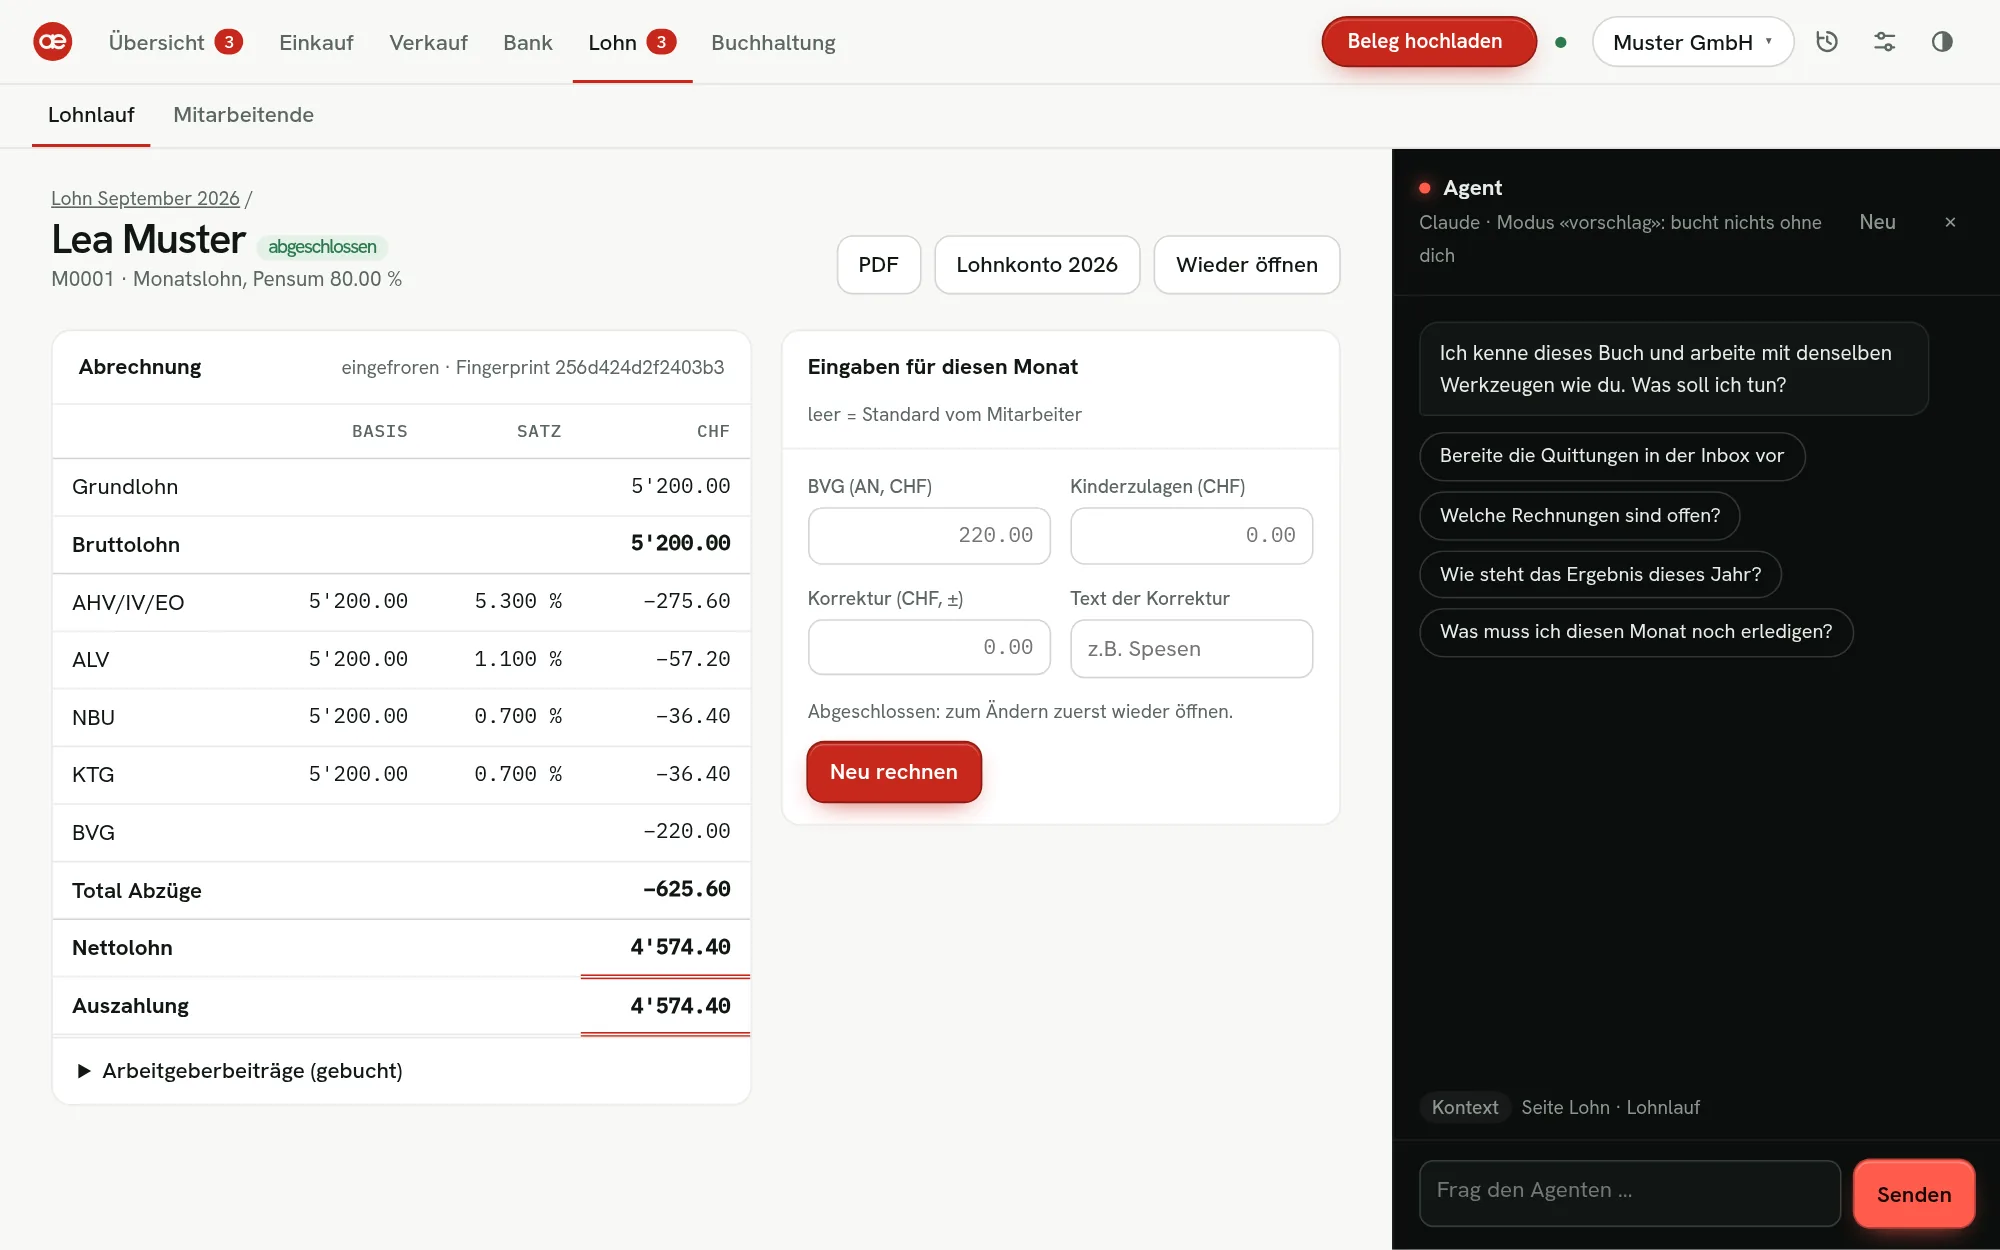Focus the Kinderzulagen (CHF) field
The image size is (2000, 1250).
1191,536
